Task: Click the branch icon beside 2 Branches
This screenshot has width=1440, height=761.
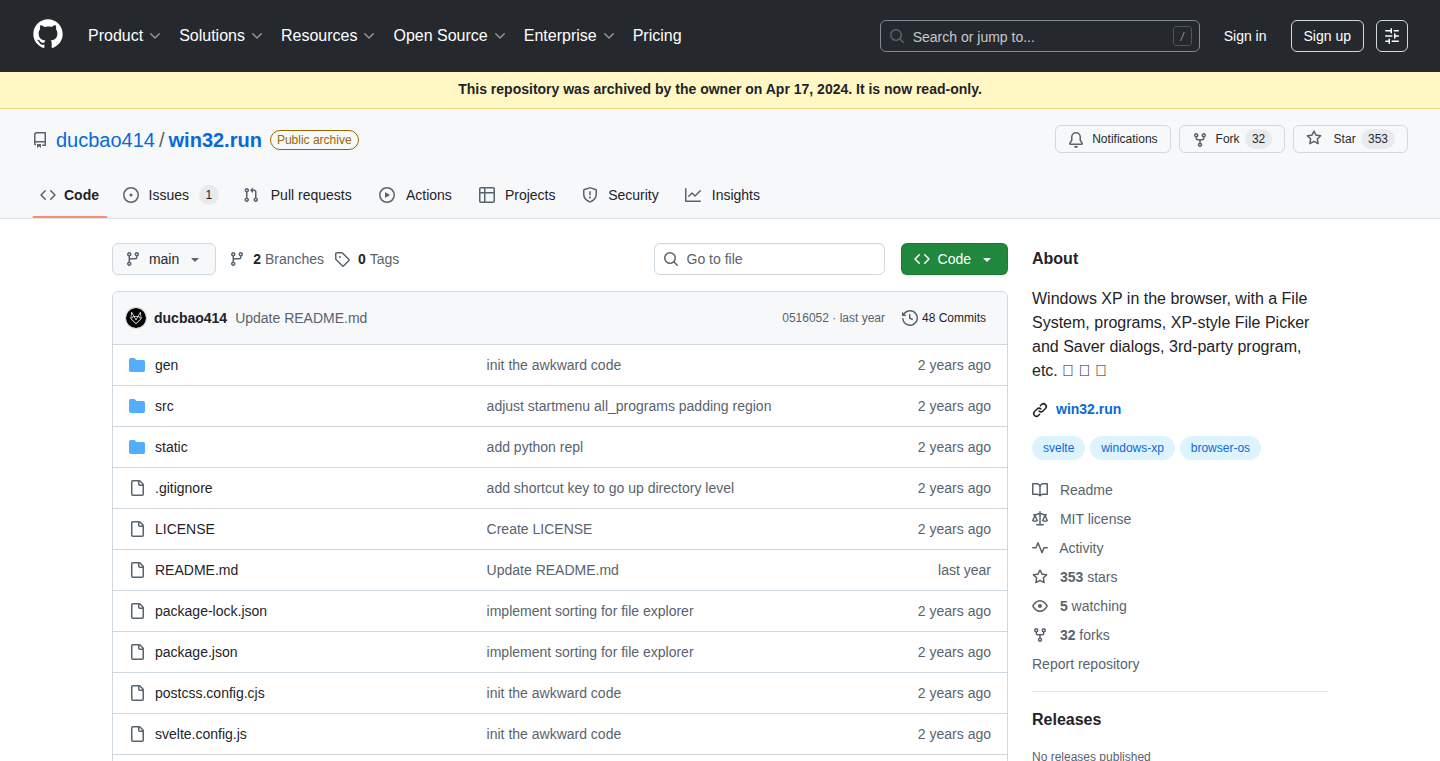Action: pyautogui.click(x=237, y=259)
